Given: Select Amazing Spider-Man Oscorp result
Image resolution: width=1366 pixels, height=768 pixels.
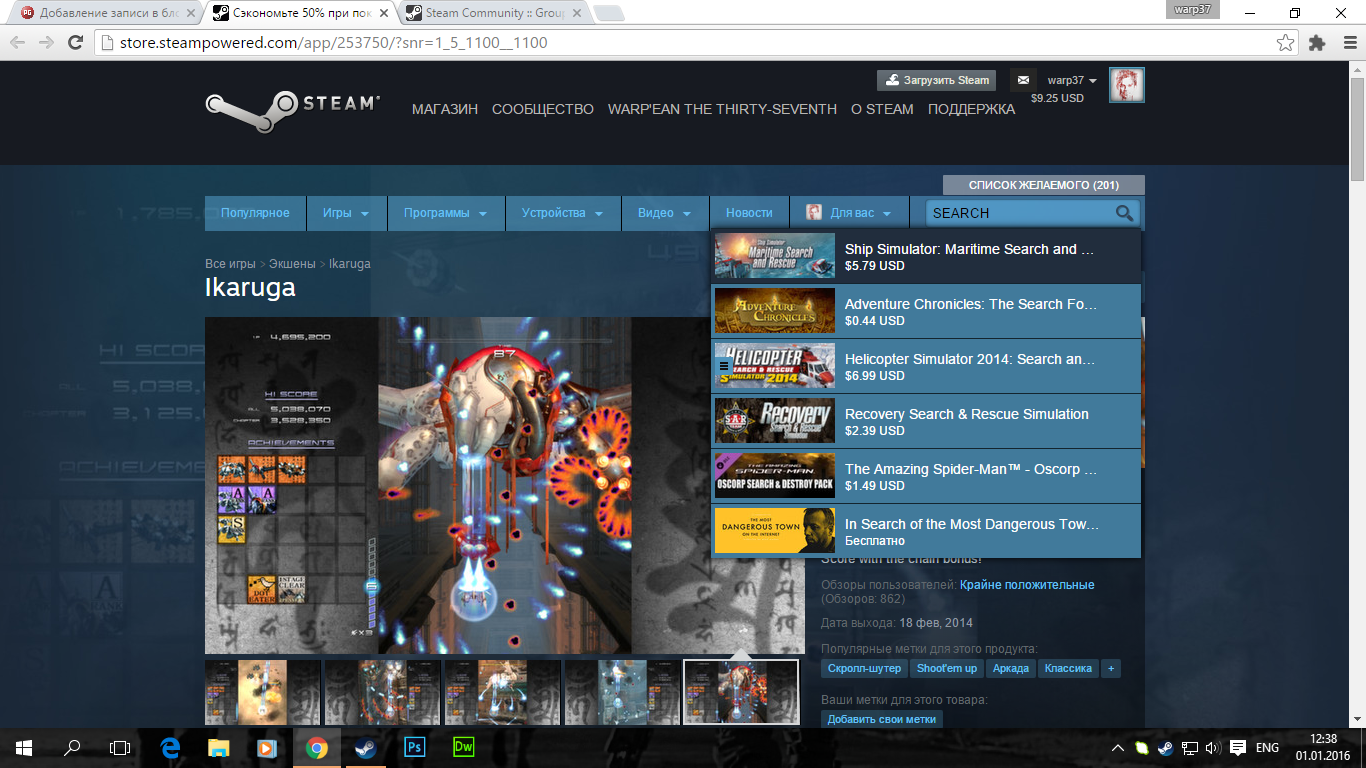Looking at the screenshot, I should 926,476.
